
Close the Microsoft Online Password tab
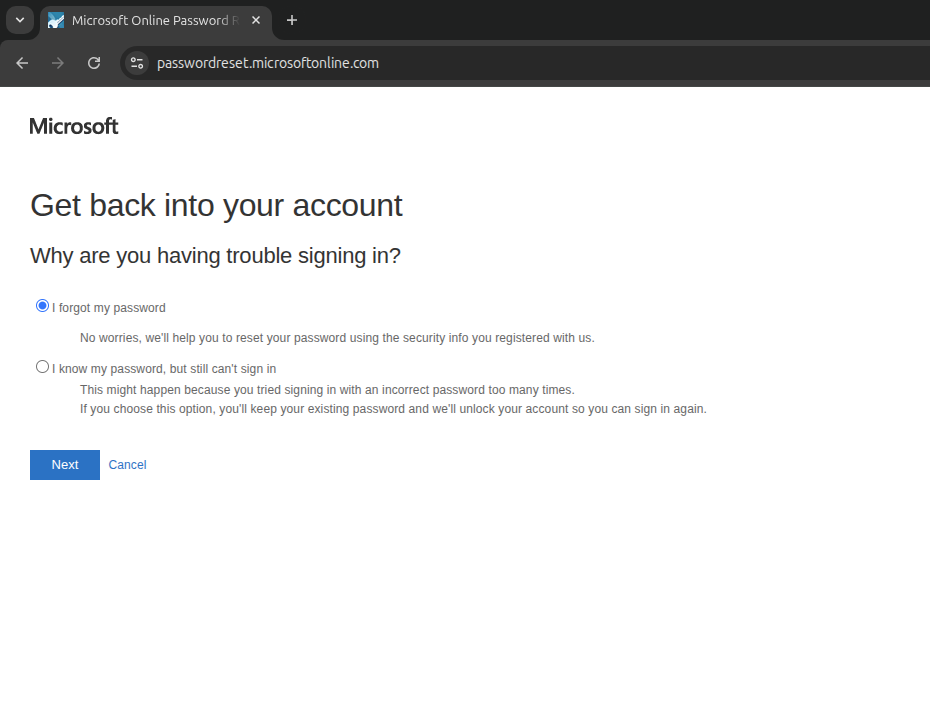point(256,21)
